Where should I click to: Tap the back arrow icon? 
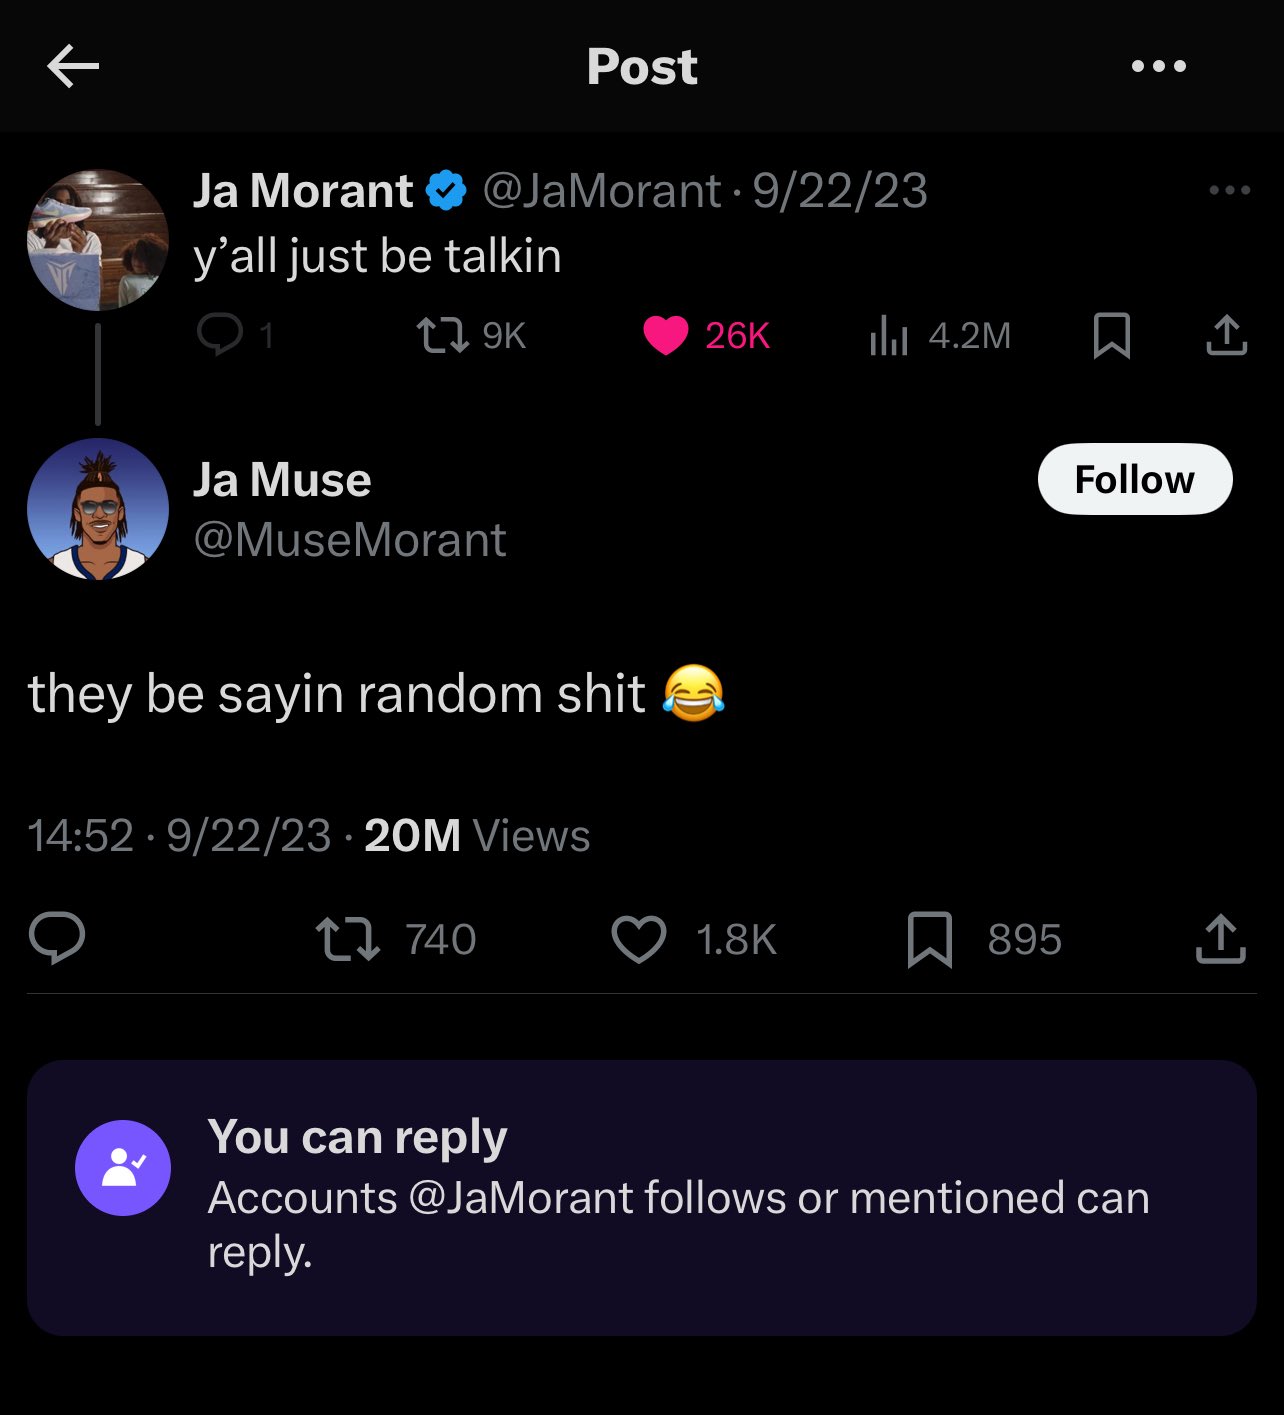73,67
